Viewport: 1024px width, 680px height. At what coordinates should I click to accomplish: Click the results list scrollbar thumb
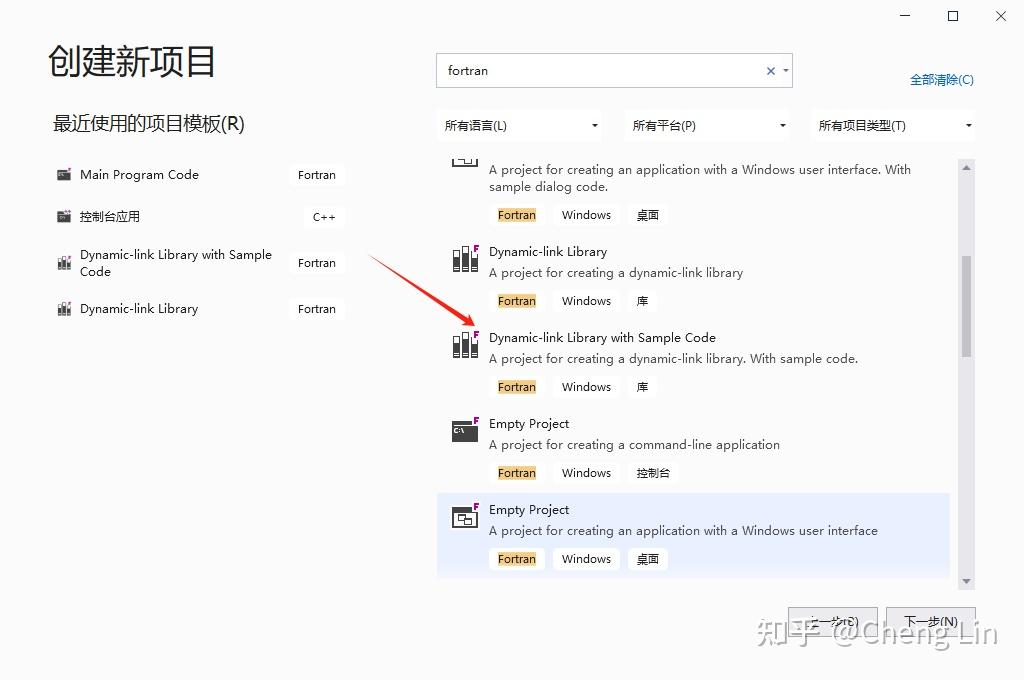tap(966, 306)
